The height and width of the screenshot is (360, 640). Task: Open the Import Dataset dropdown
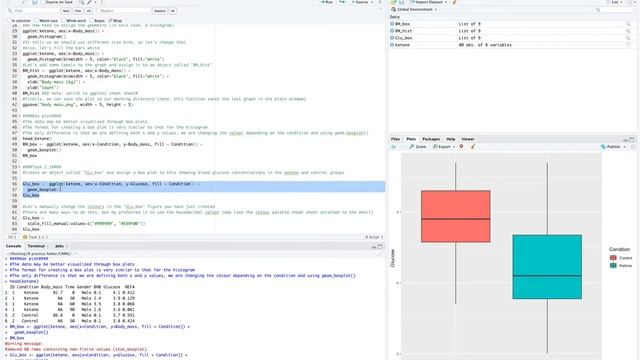[x=428, y=2]
